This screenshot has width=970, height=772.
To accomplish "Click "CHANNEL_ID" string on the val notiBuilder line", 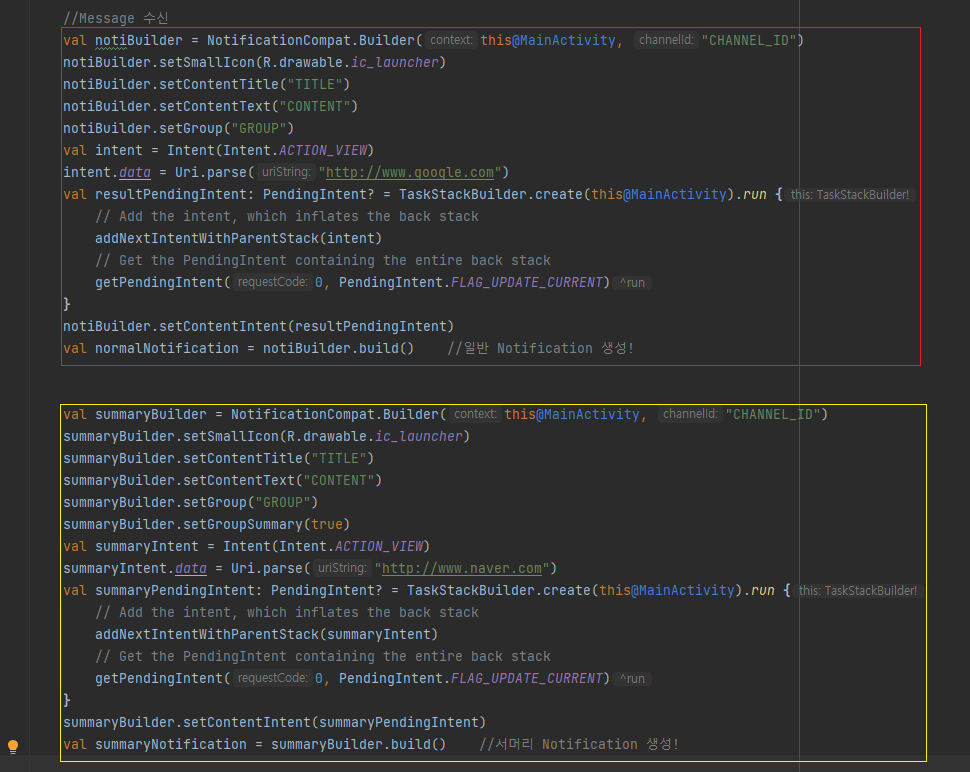I will click(x=749, y=41).
